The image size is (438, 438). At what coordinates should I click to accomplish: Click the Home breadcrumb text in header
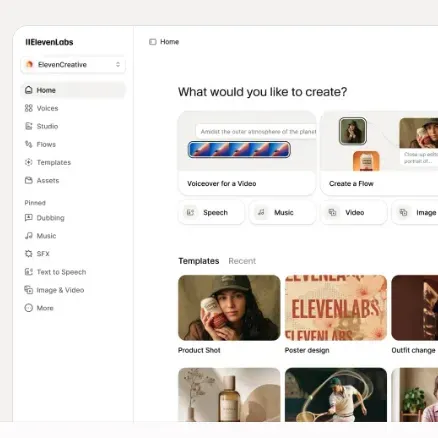170,42
